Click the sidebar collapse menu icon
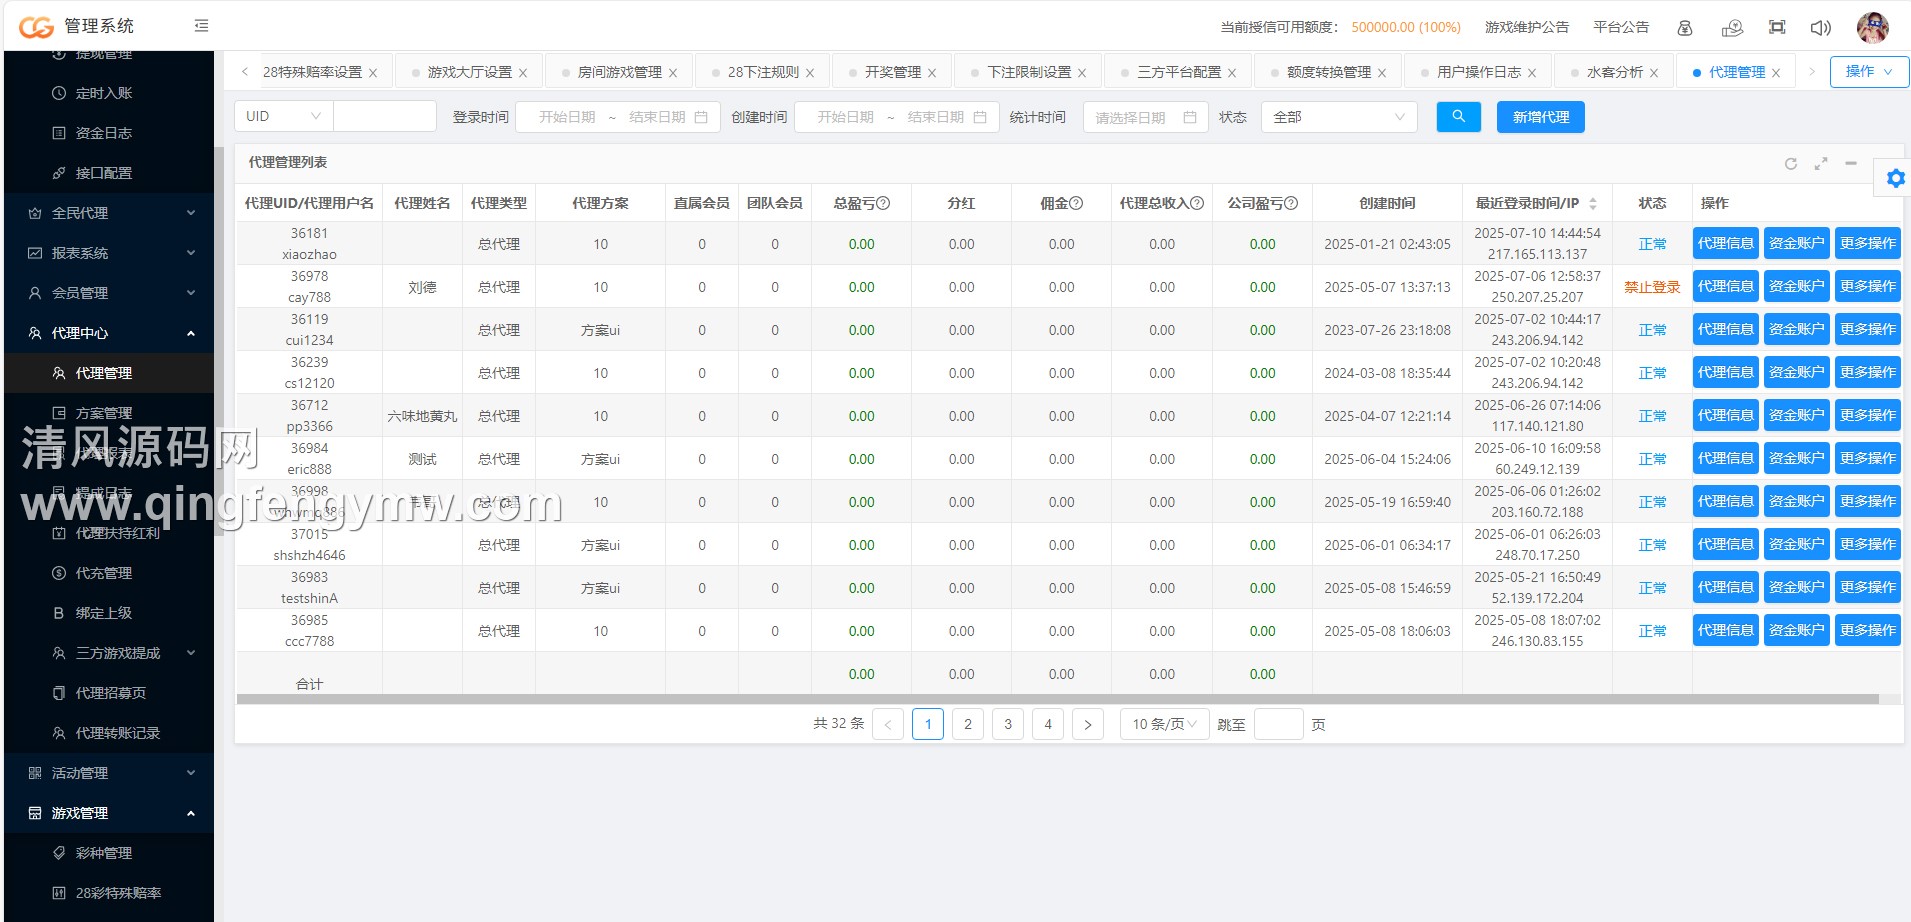This screenshot has width=1911, height=922. pyautogui.click(x=201, y=26)
